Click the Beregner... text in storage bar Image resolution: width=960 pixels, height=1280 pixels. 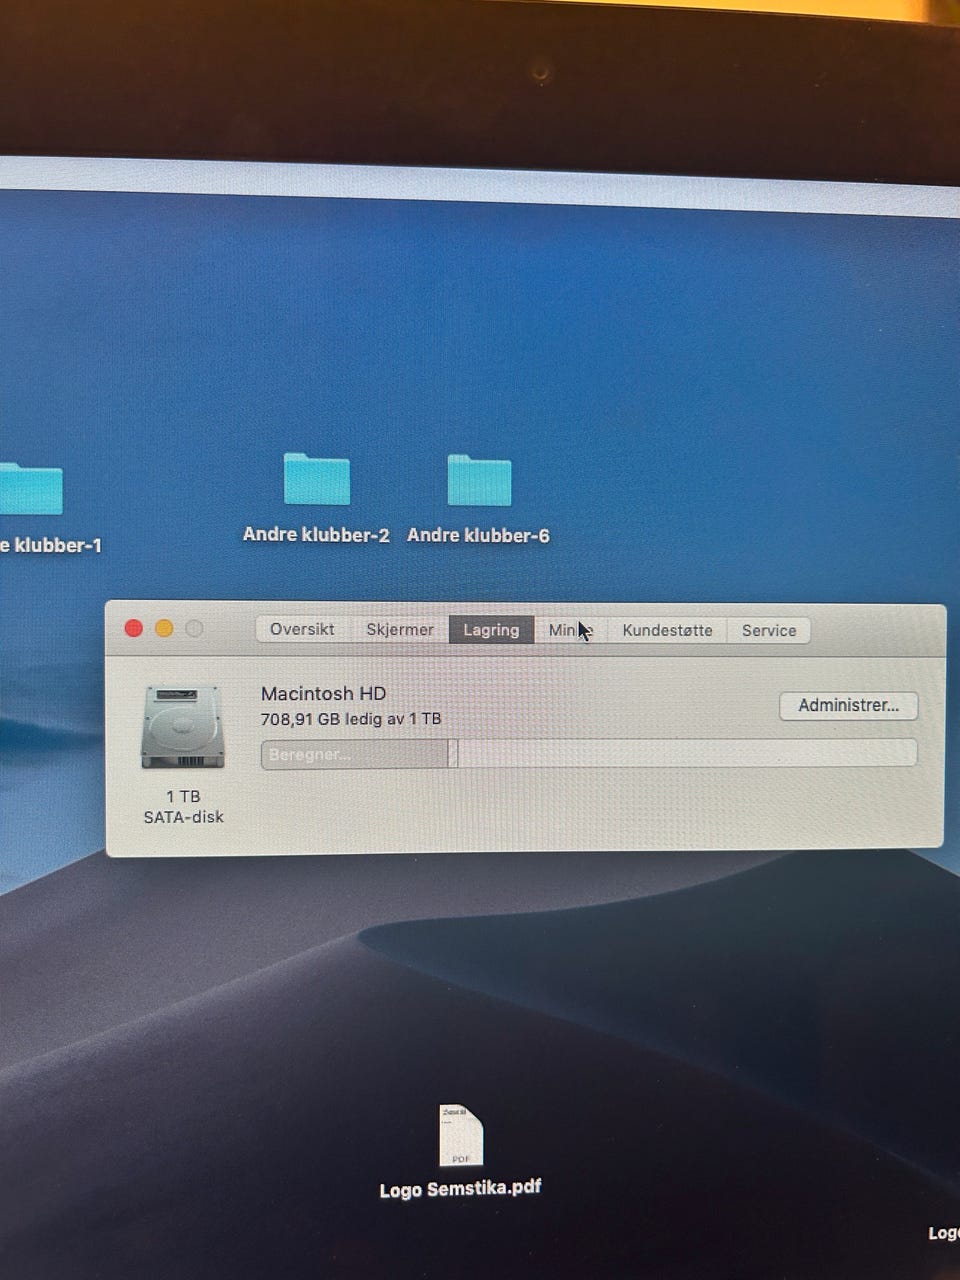[x=310, y=755]
